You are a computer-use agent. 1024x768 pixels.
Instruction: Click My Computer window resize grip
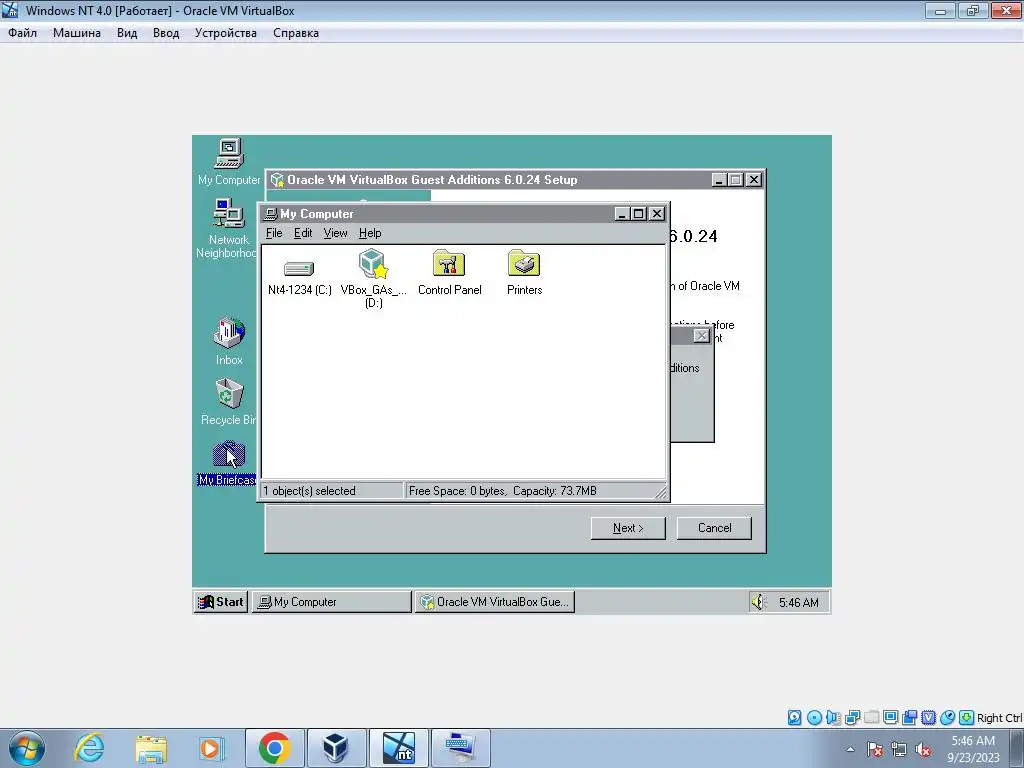(661, 493)
